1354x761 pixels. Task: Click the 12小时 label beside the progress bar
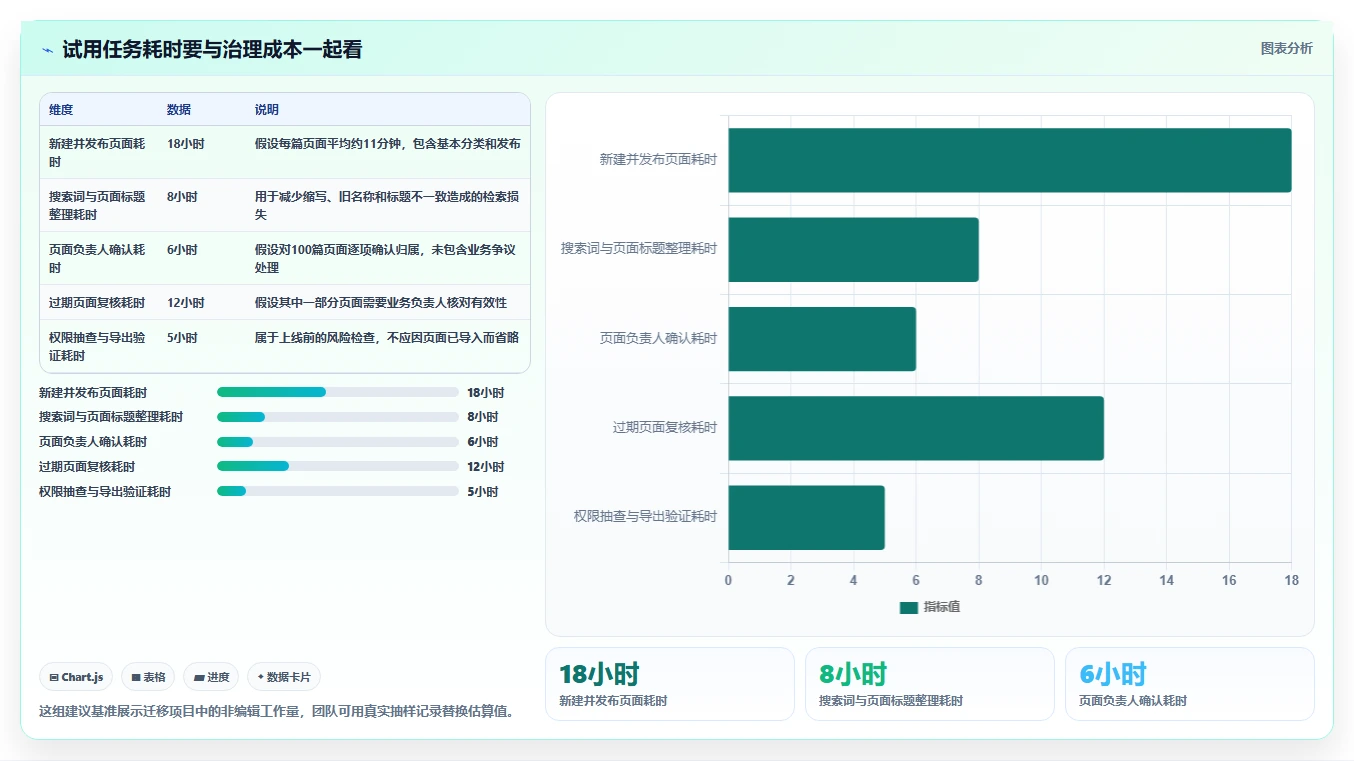pyautogui.click(x=486, y=467)
